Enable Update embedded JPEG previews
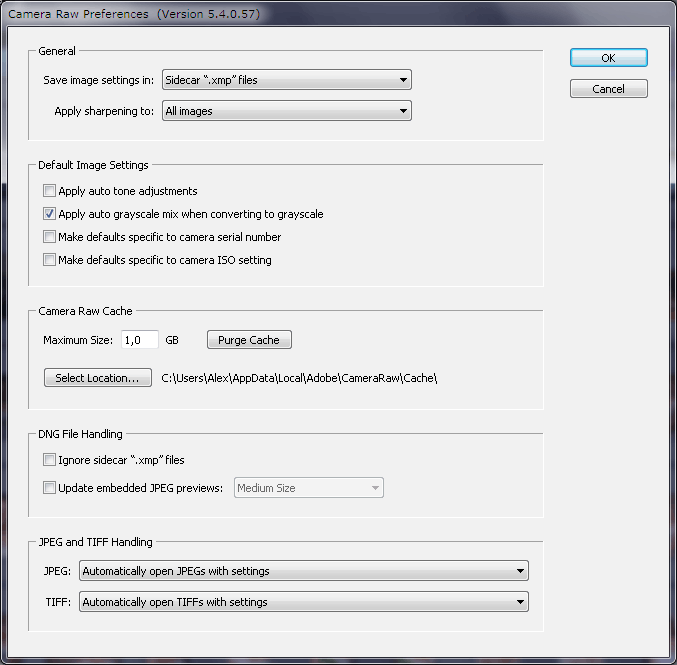Viewport: 677px width, 665px height. point(49,488)
